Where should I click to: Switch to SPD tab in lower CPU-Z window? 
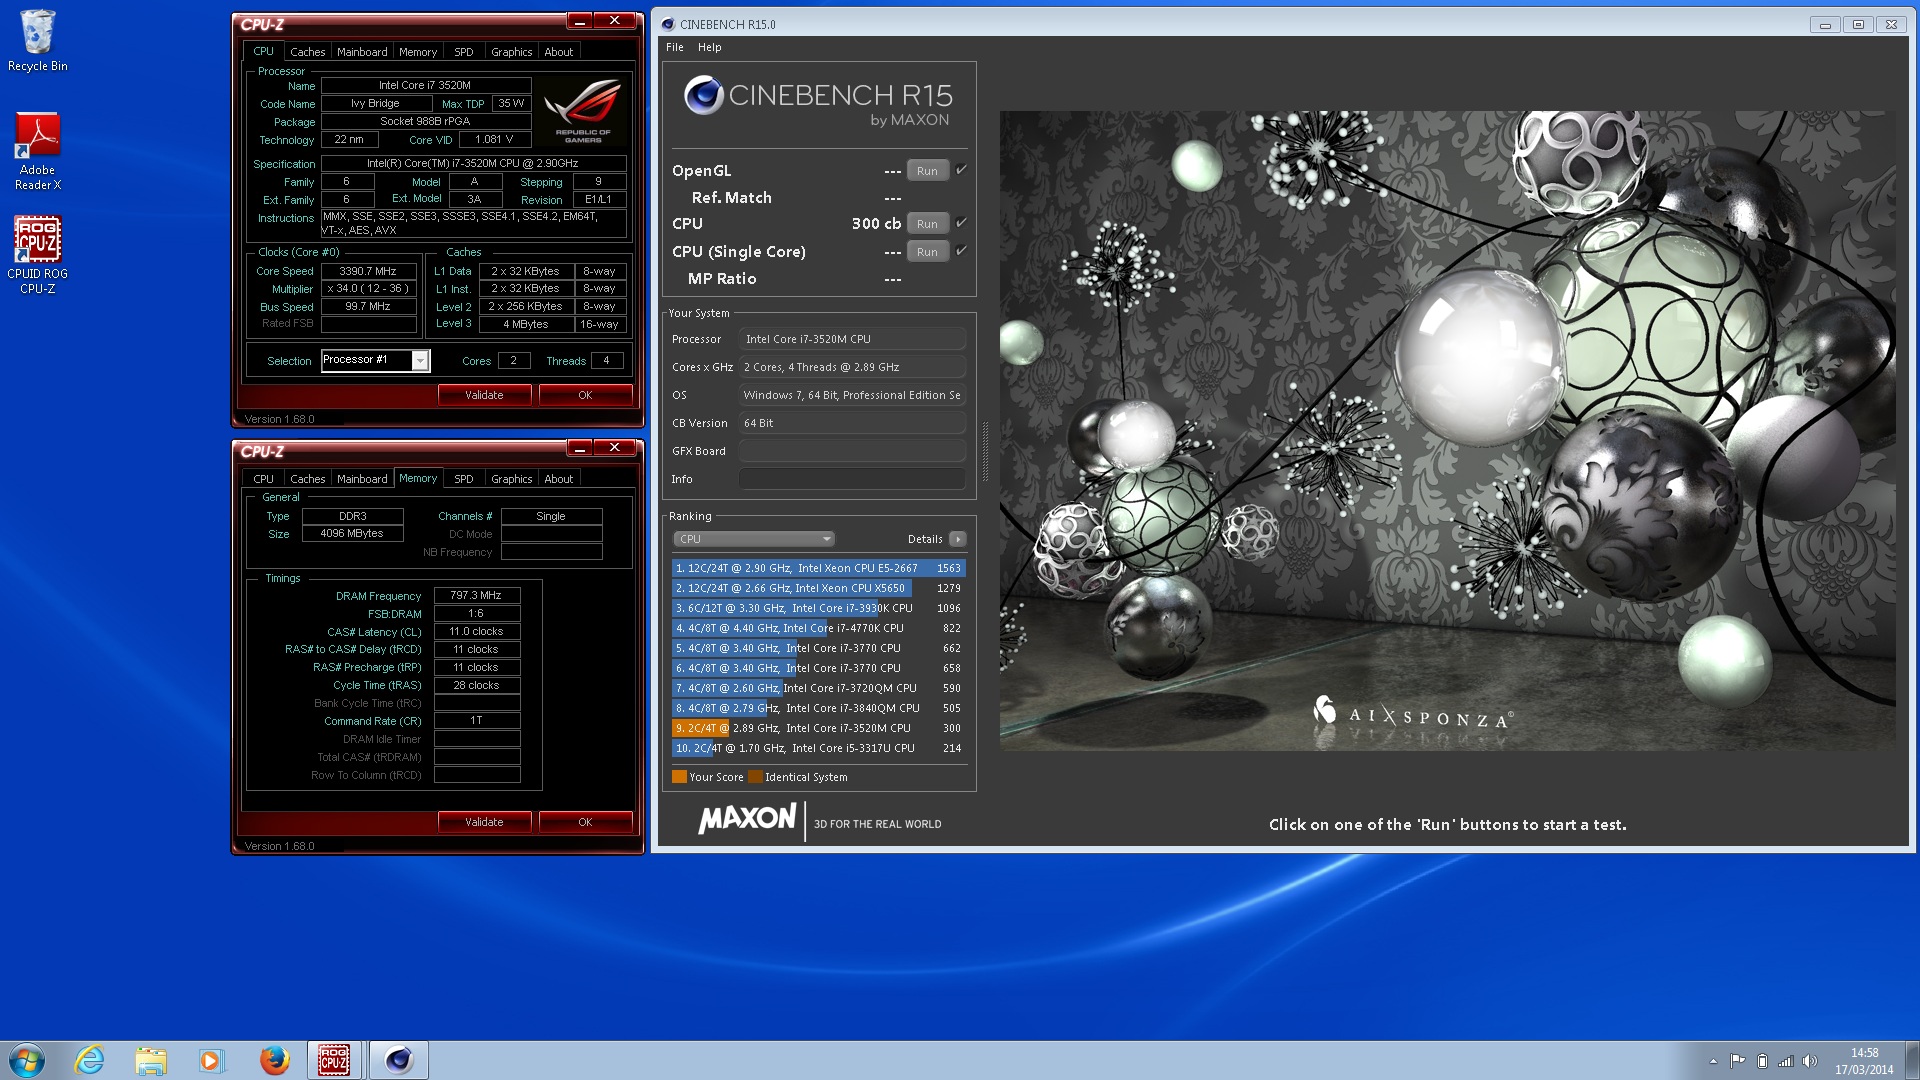(463, 479)
